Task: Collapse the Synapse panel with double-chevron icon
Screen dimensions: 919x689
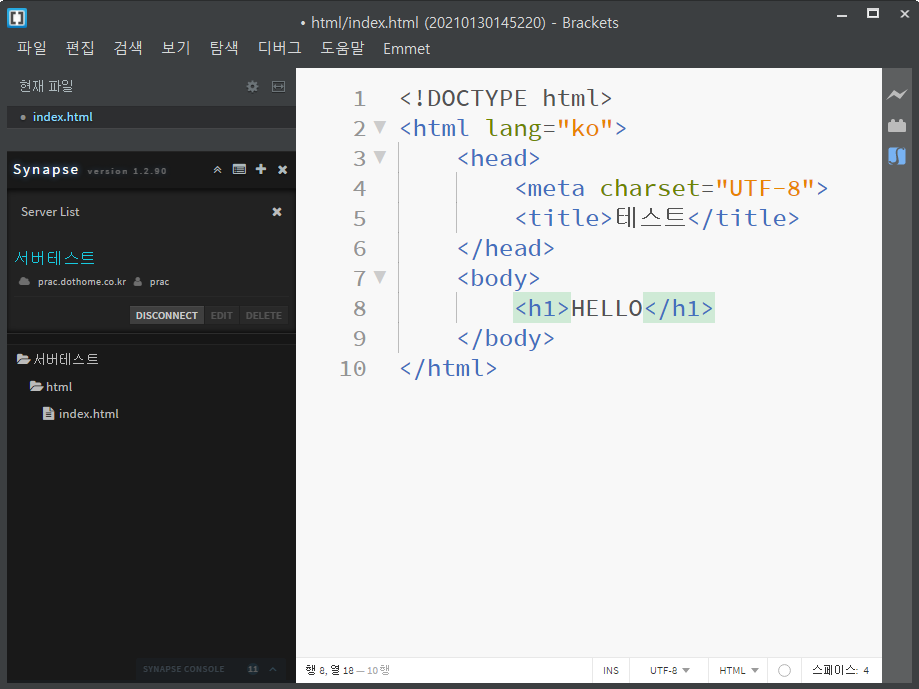Action: (x=217, y=169)
